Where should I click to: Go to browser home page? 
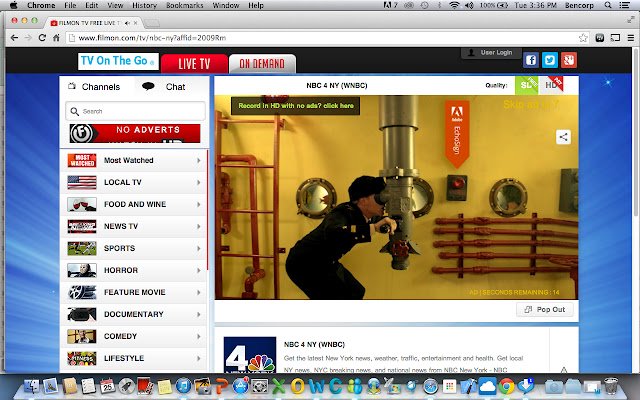tap(56, 38)
